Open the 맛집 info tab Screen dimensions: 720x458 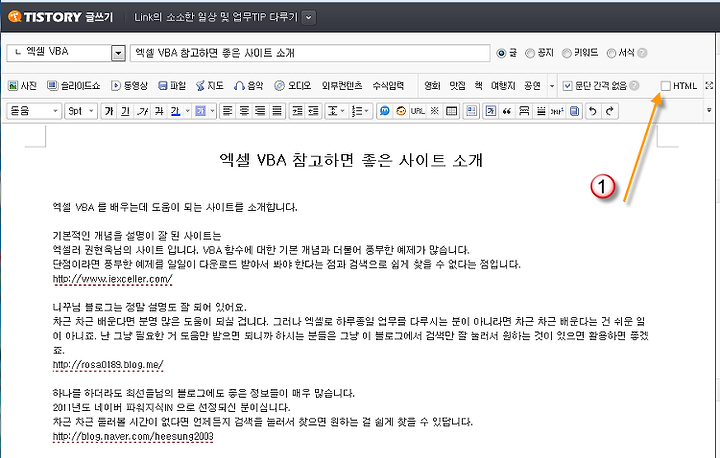coord(457,85)
